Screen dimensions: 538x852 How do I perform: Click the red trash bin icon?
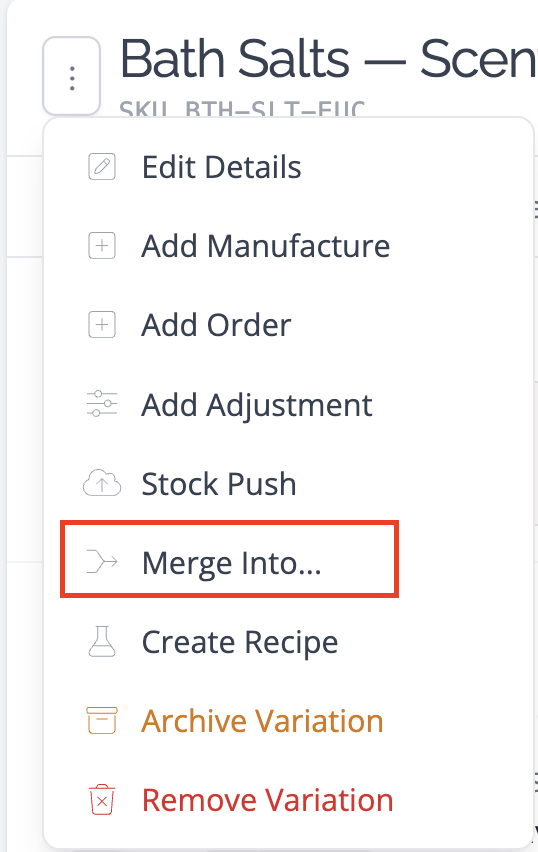pyautogui.click(x=102, y=799)
